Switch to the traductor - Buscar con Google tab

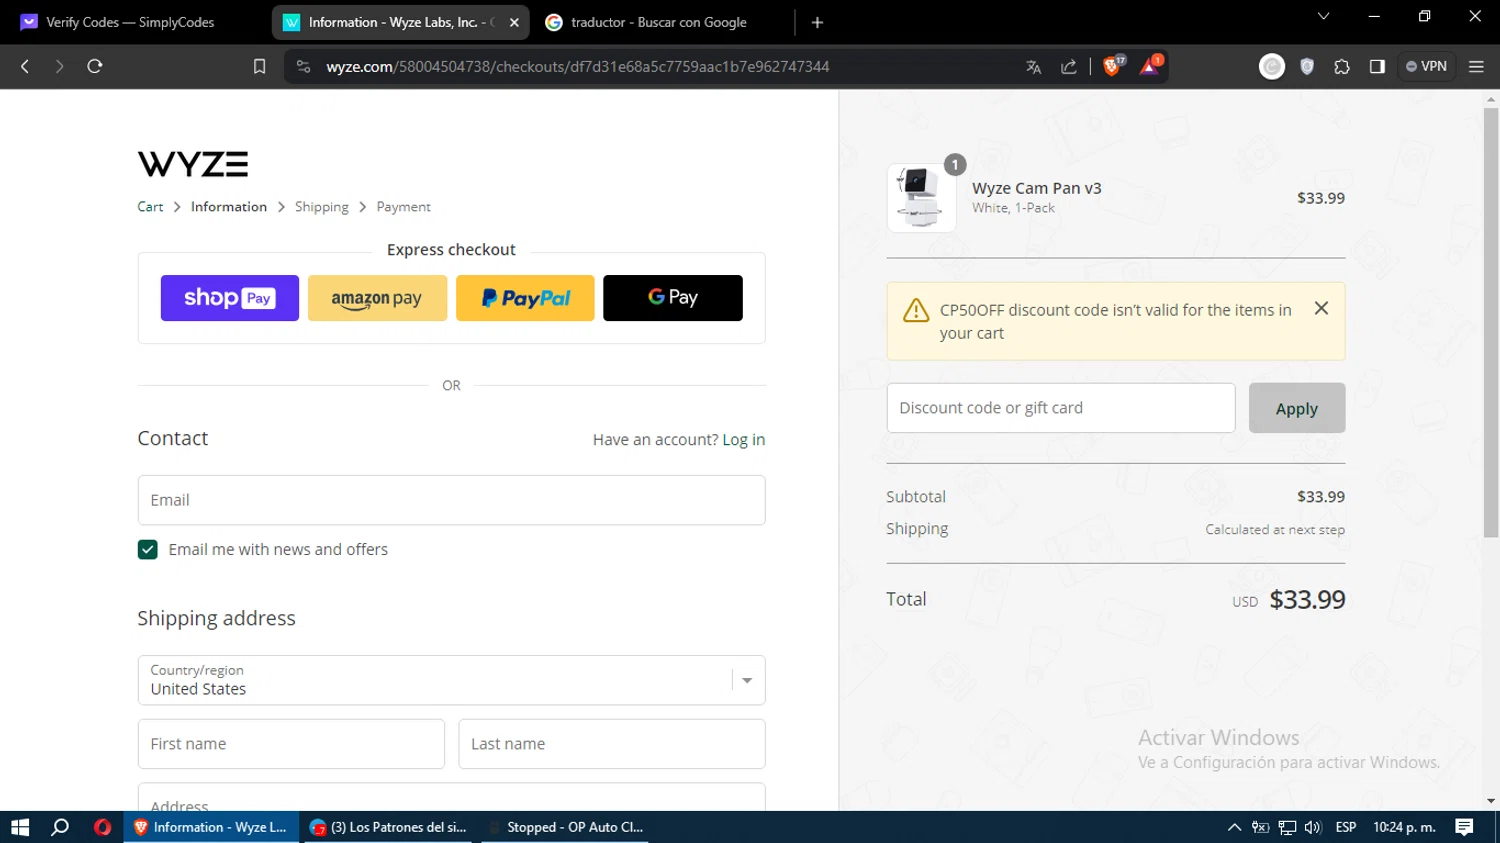pos(659,22)
